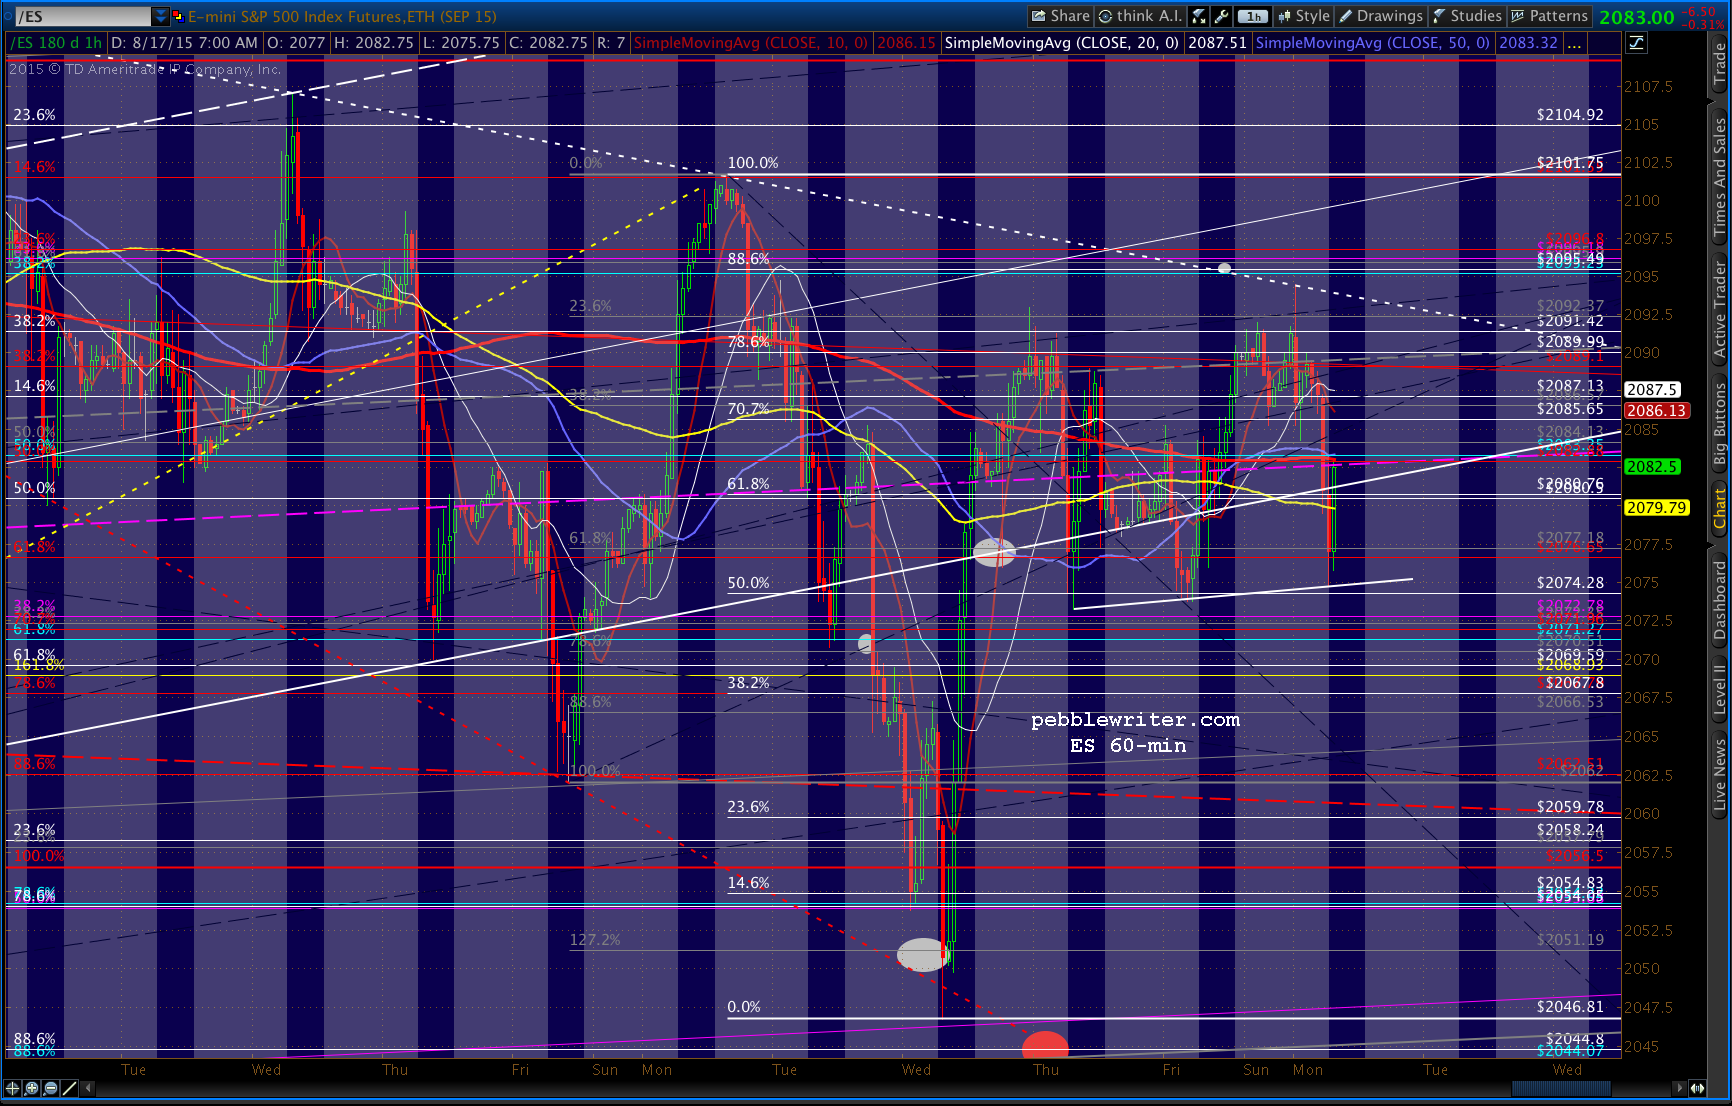Open the Patterns menu

pos(1549,16)
